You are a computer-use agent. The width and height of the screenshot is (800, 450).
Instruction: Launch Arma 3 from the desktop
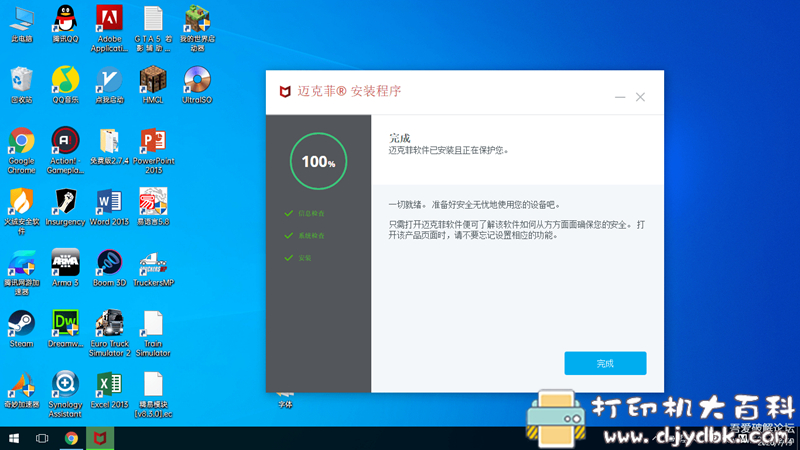click(65, 267)
